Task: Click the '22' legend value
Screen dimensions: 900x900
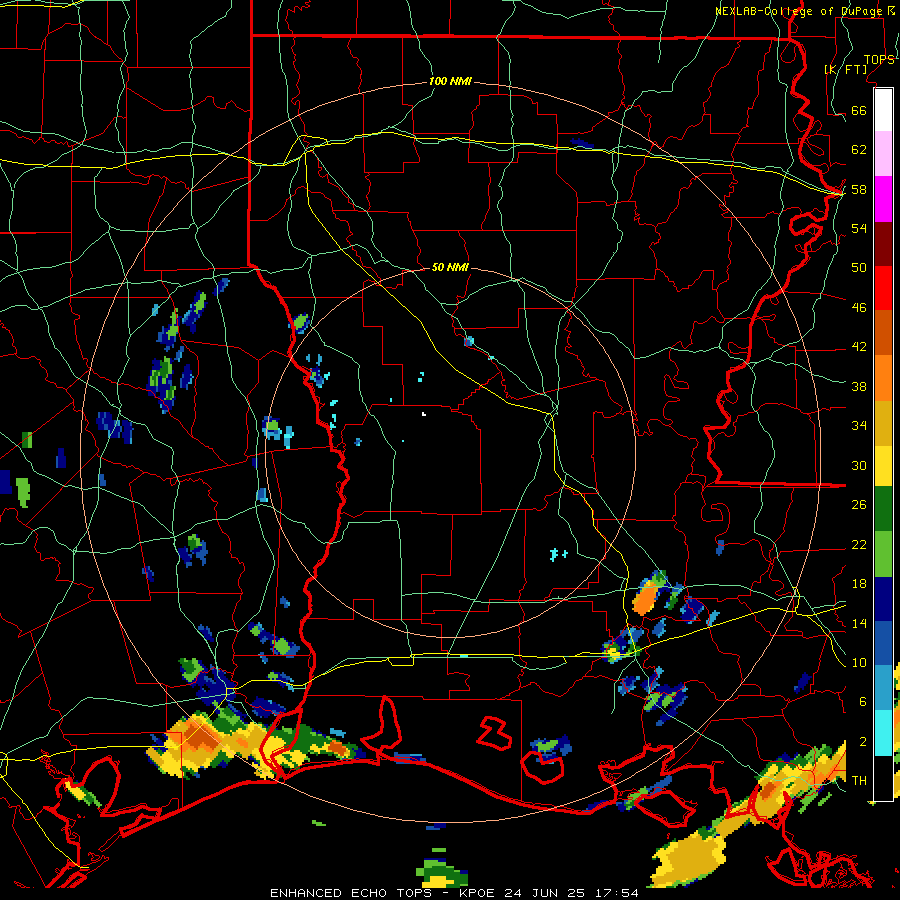Action: [x=859, y=544]
